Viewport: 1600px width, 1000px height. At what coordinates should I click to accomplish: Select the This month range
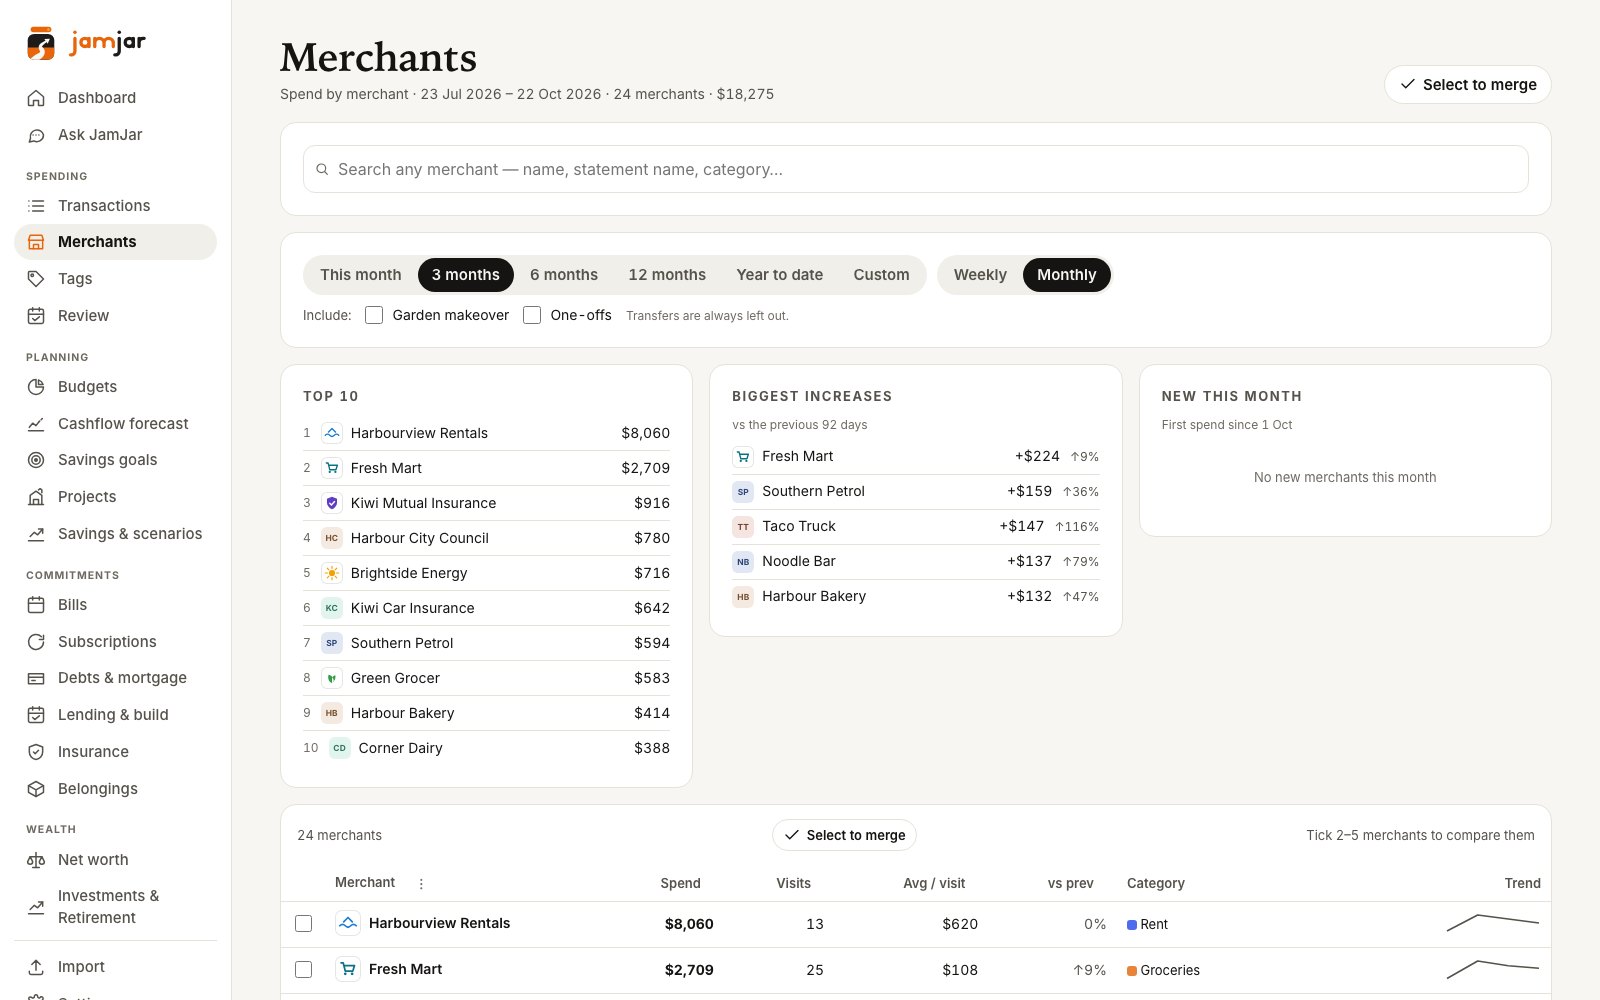[x=361, y=275]
